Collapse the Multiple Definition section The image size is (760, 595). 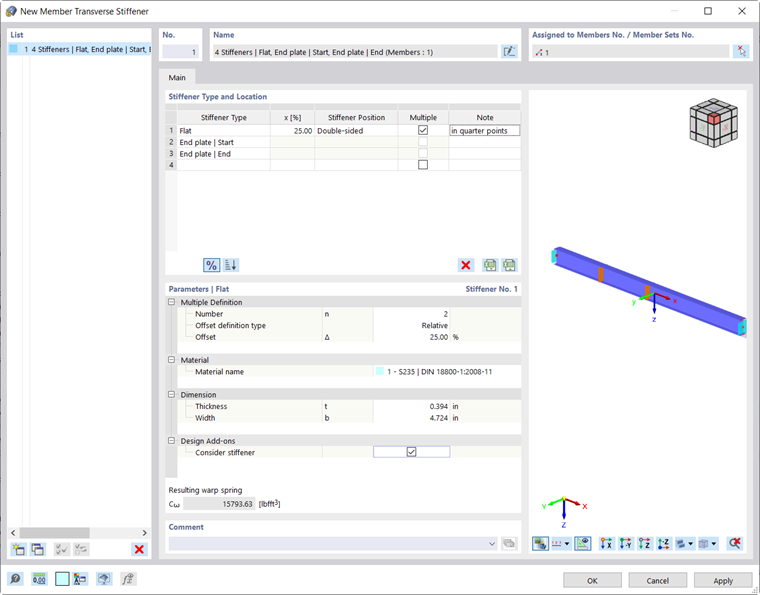point(171,302)
